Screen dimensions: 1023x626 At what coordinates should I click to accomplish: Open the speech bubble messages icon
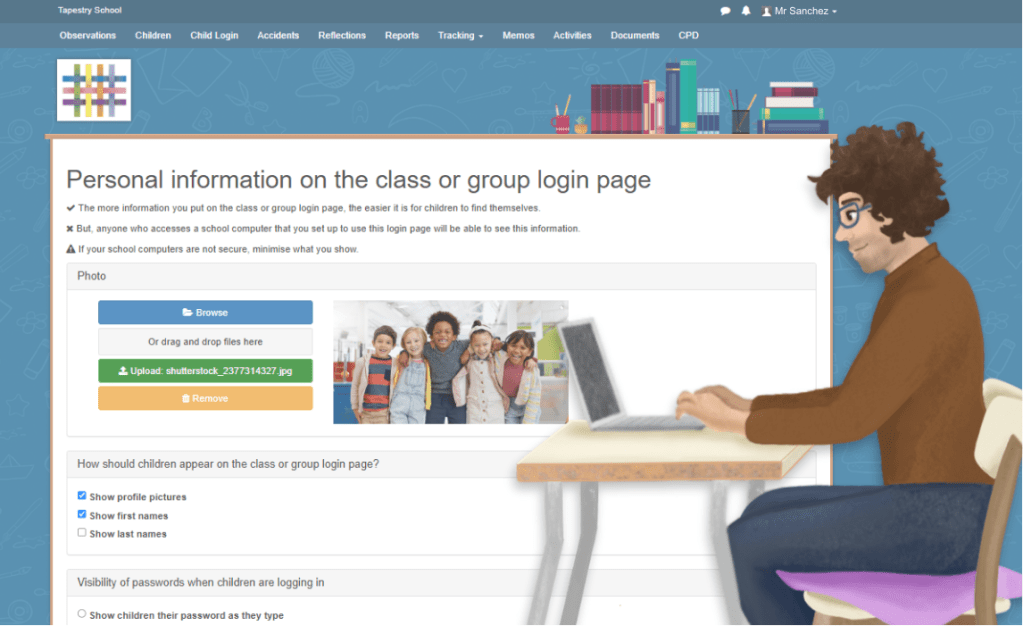[725, 11]
